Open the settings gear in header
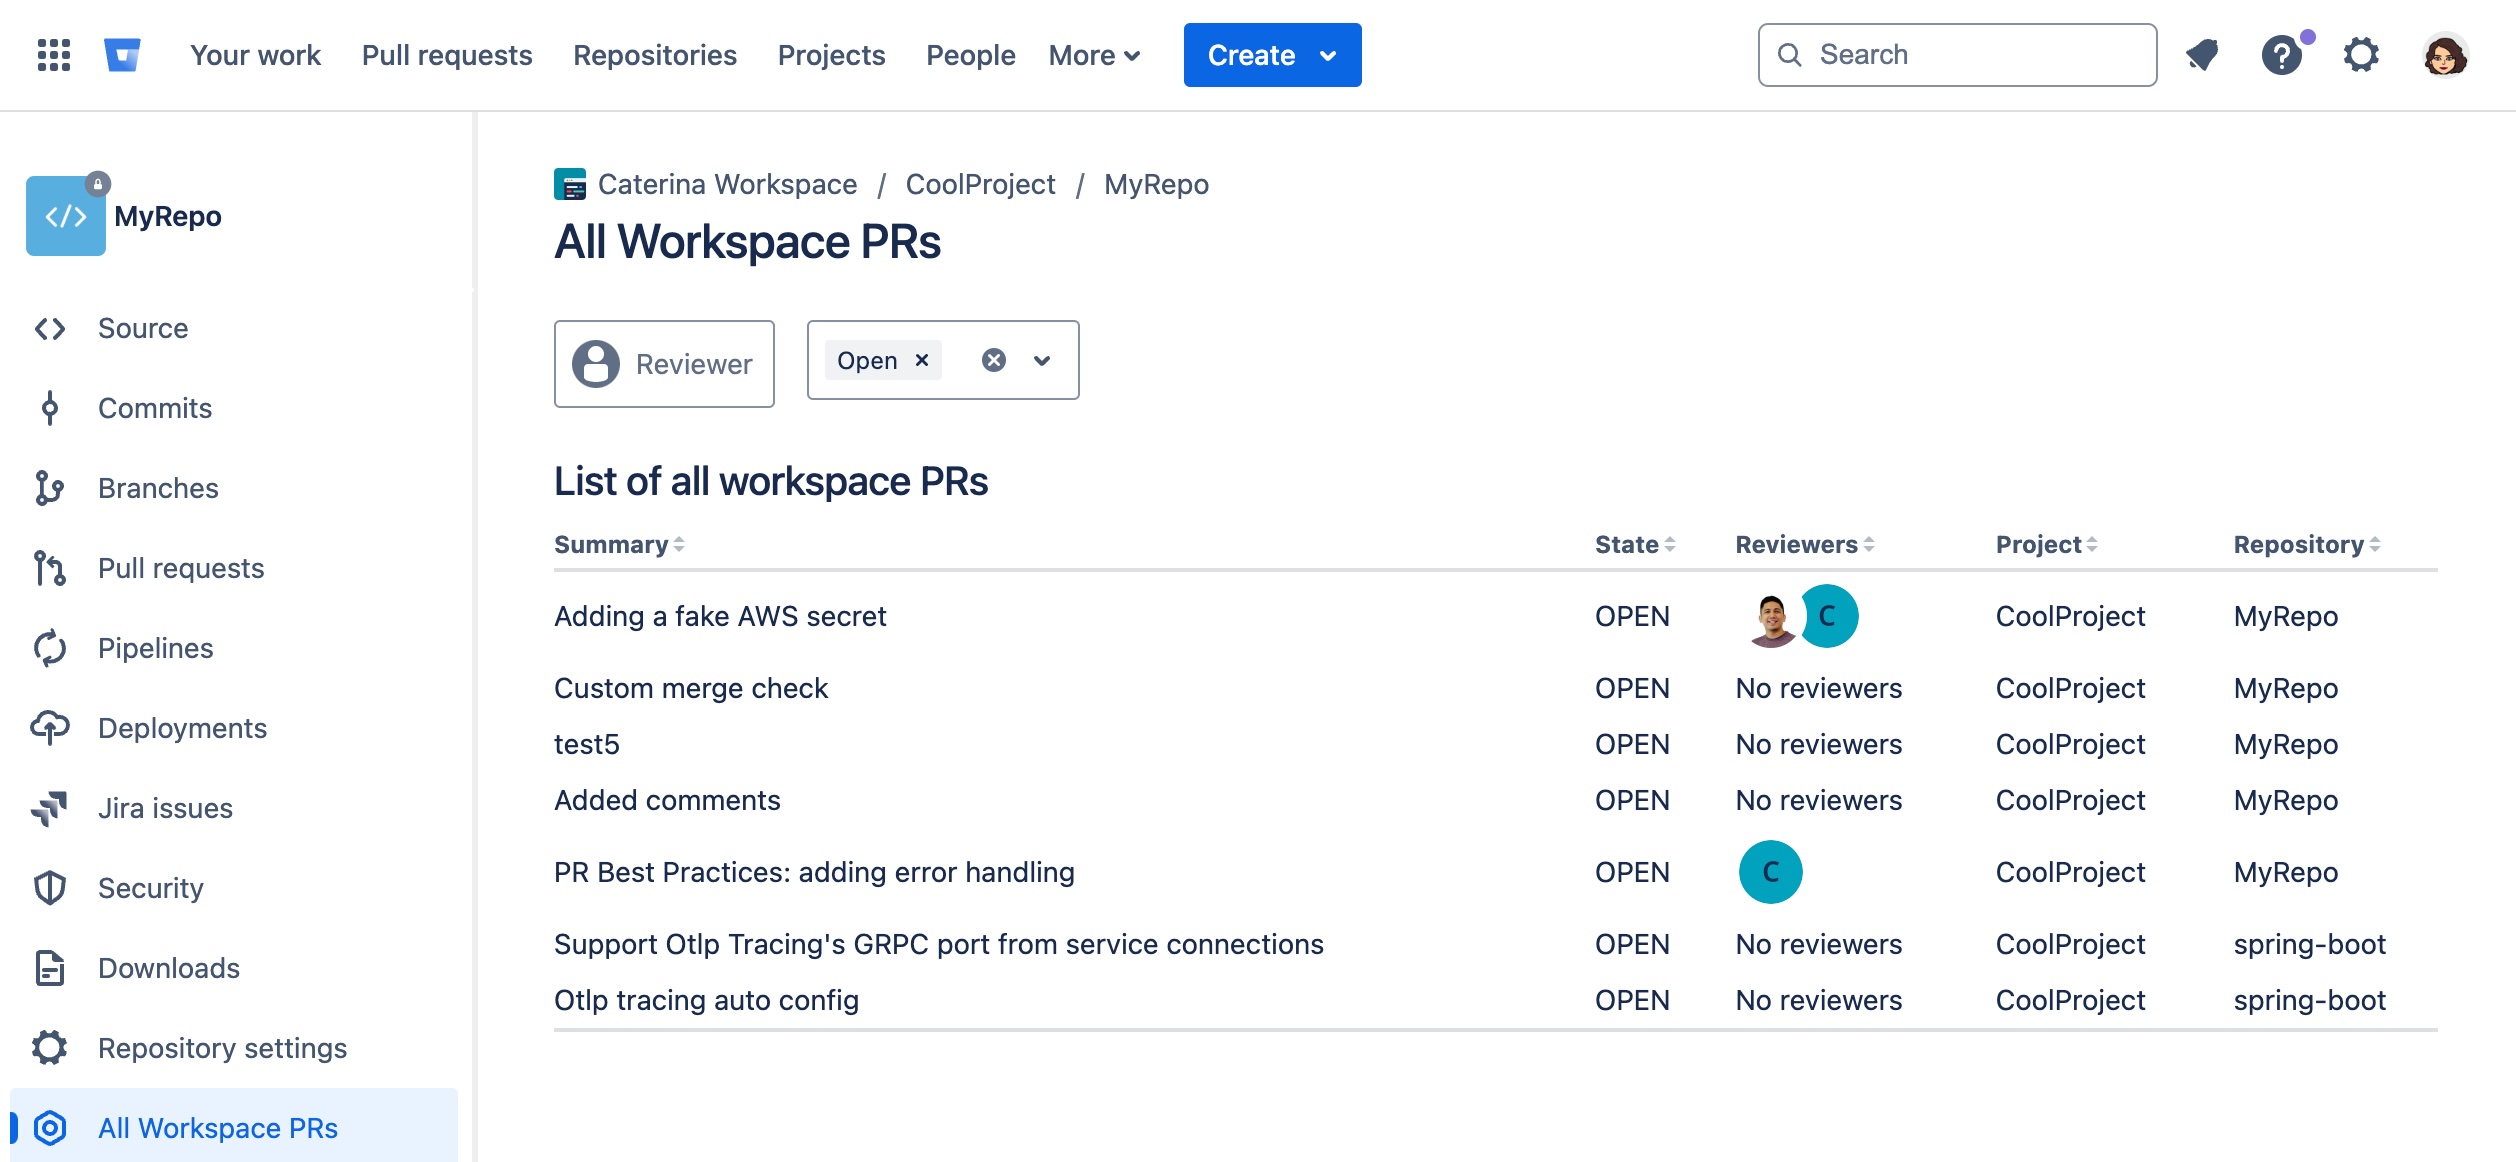 coord(2361,55)
